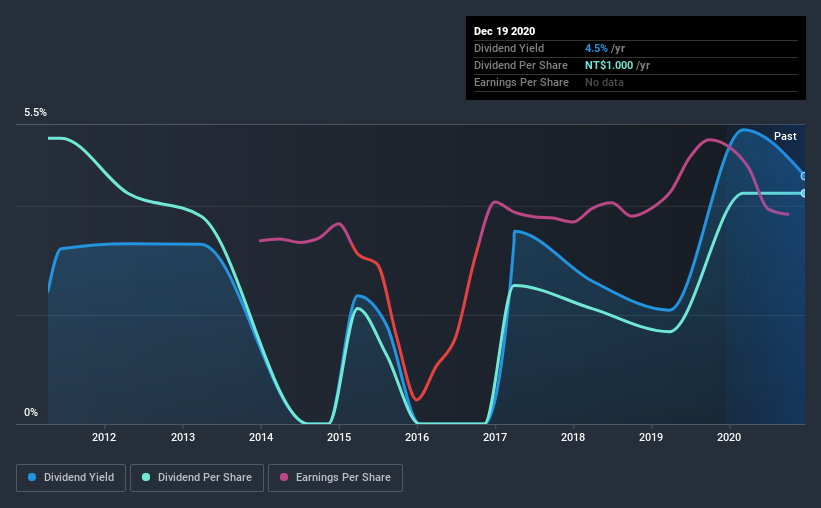Click the 2014 x-axis label
821x508 pixels.
click(x=261, y=437)
